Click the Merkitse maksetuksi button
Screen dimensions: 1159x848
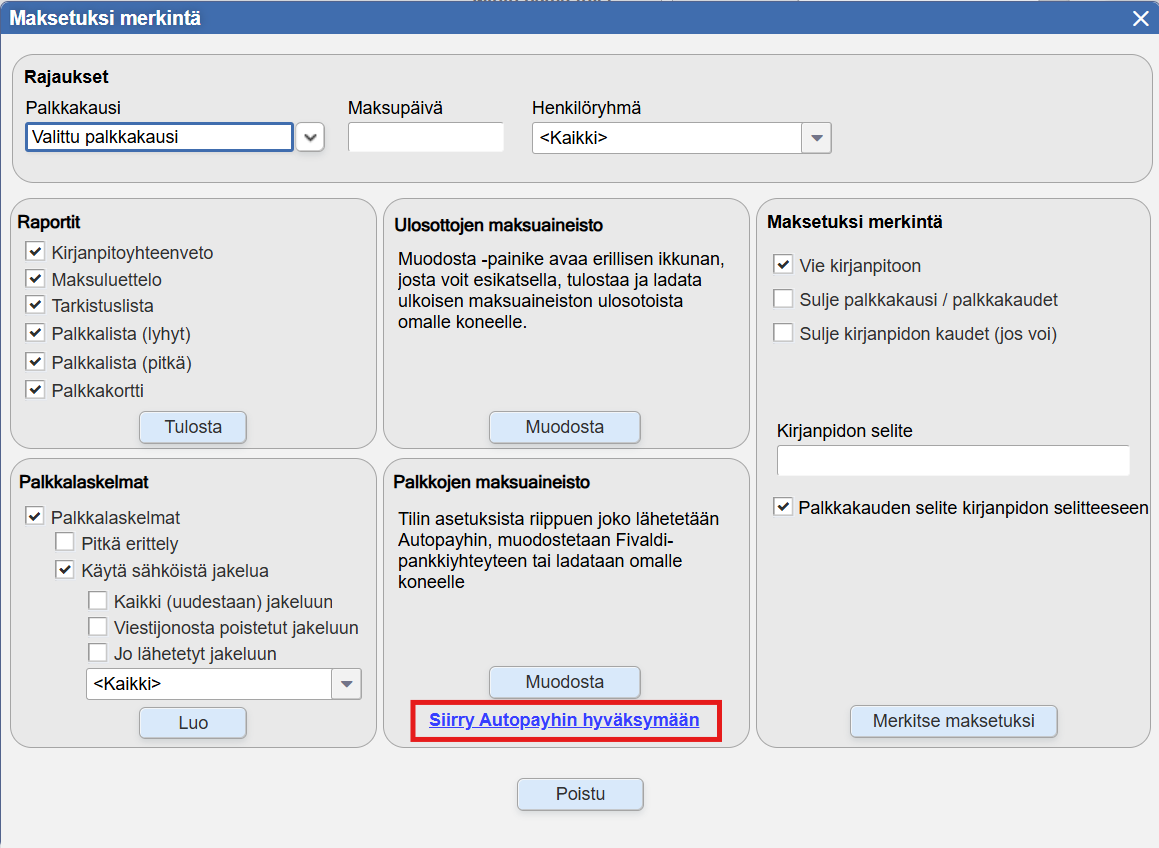[x=954, y=721]
